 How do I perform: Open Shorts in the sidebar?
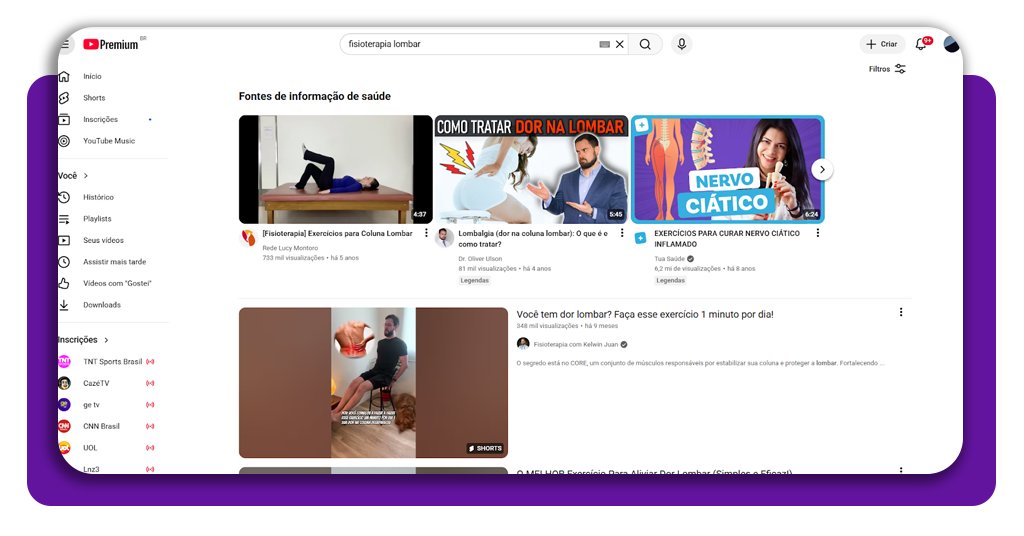[94, 98]
